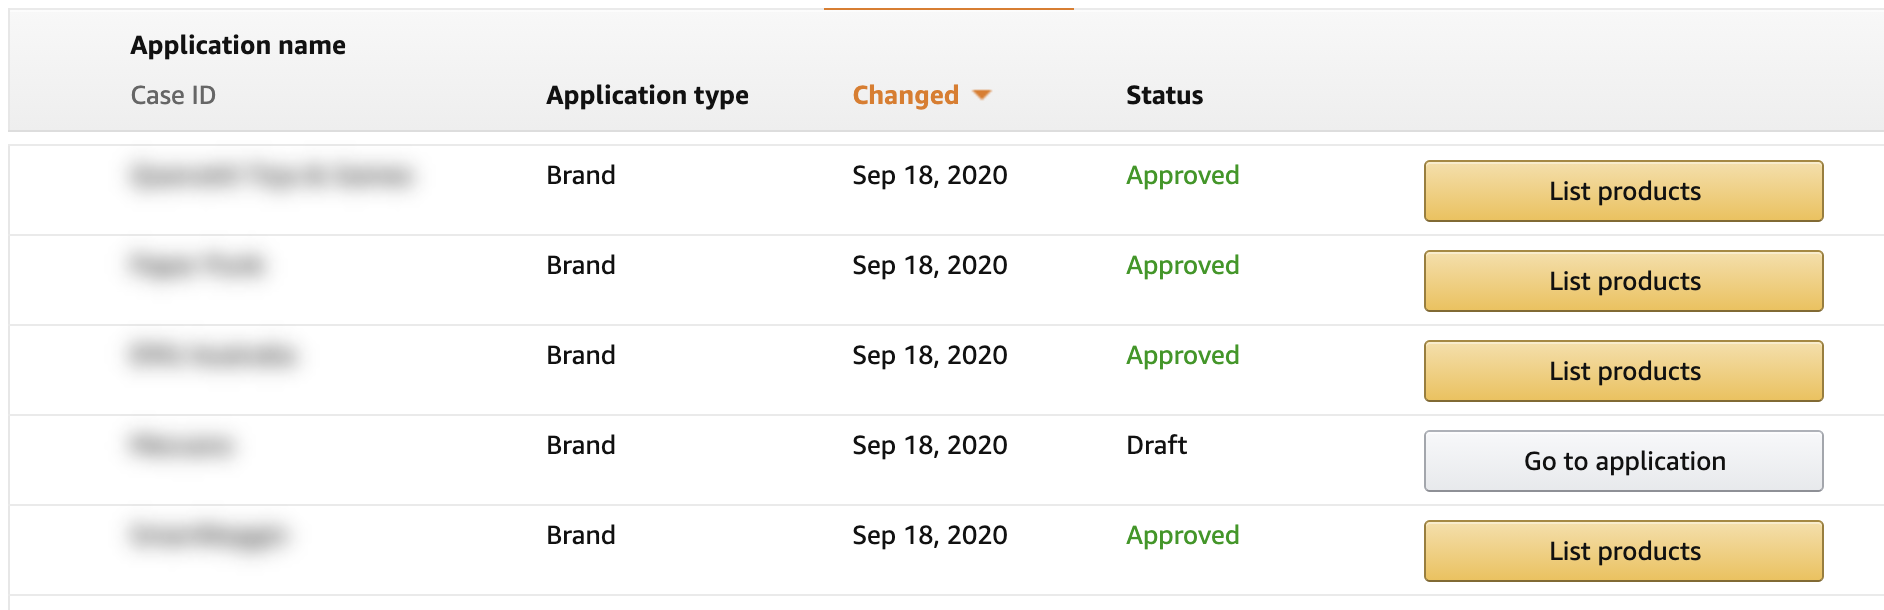Viewport: 1884px width, 610px height.
Task: Sort table by Changed column header
Action: tap(905, 95)
